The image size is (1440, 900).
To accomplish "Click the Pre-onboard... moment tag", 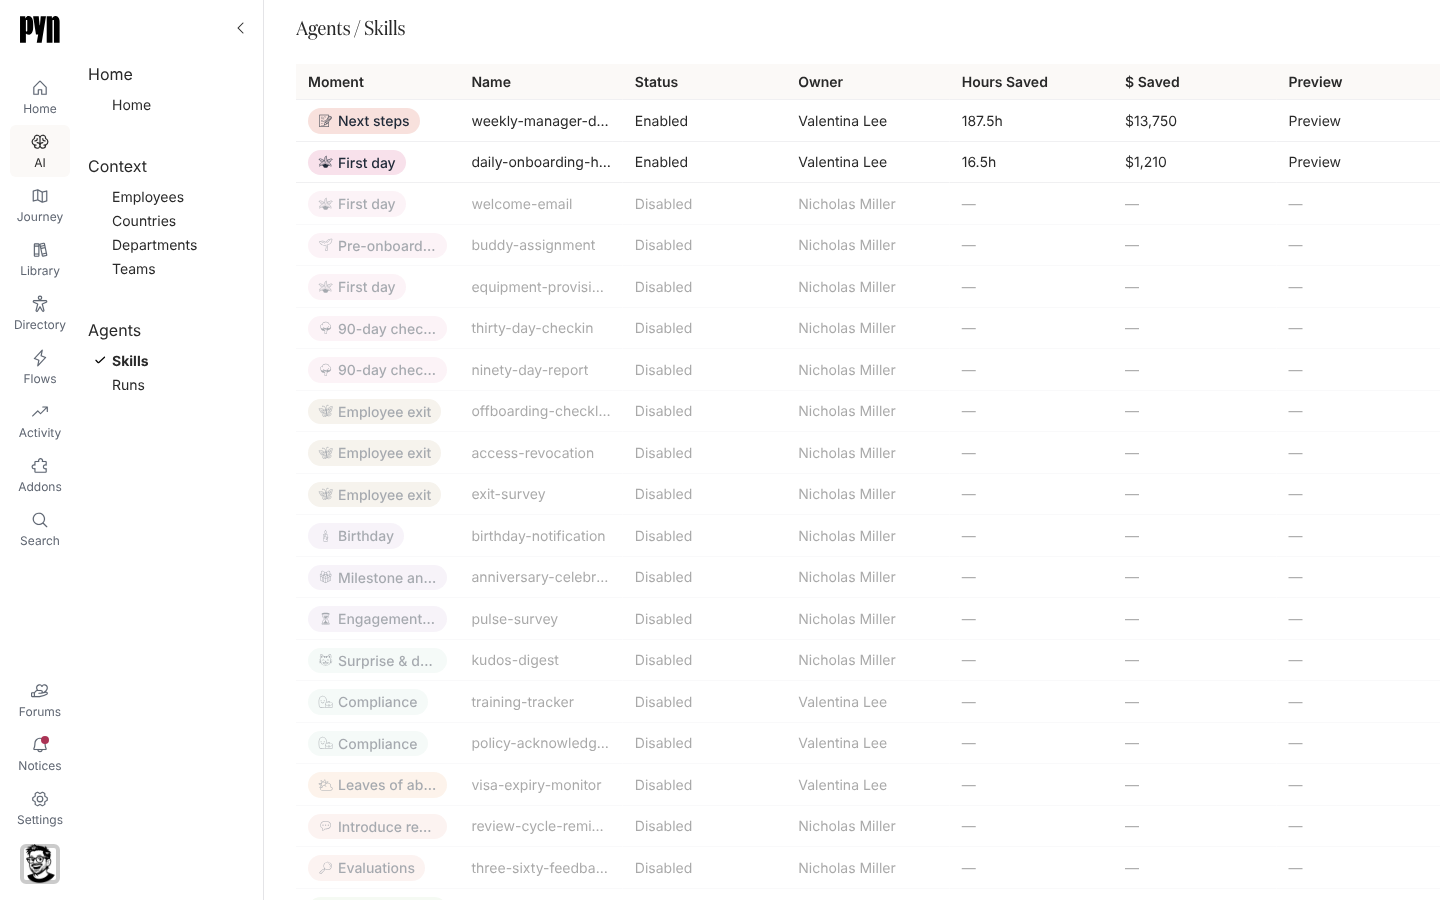I will point(377,245).
